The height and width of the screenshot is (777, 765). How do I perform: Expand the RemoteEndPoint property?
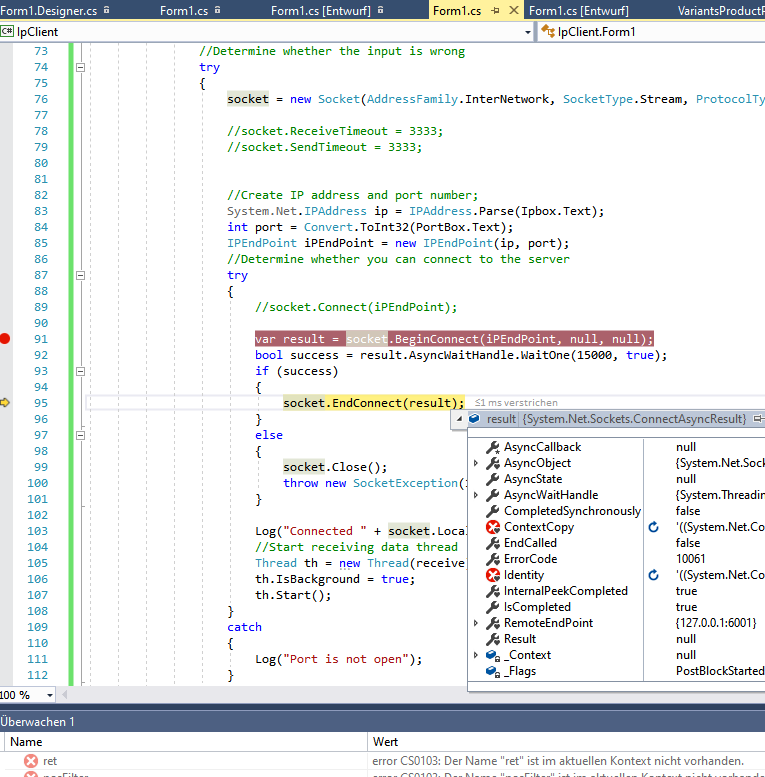tap(476, 623)
